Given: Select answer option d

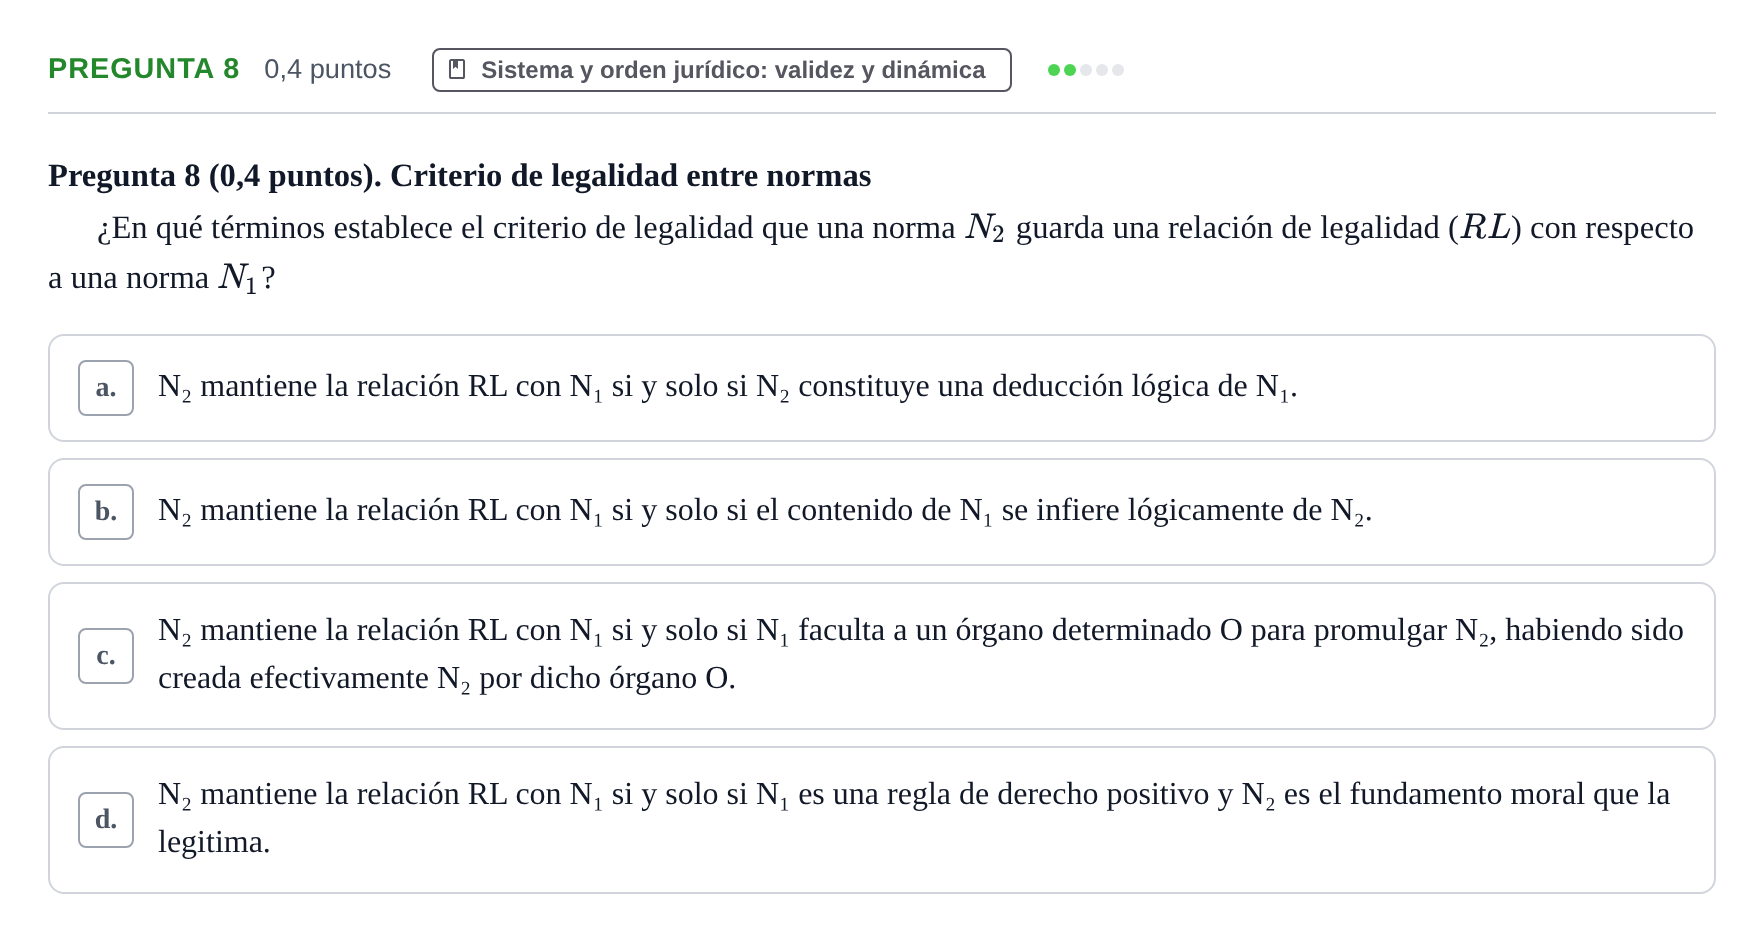Looking at the screenshot, I should [881, 820].
